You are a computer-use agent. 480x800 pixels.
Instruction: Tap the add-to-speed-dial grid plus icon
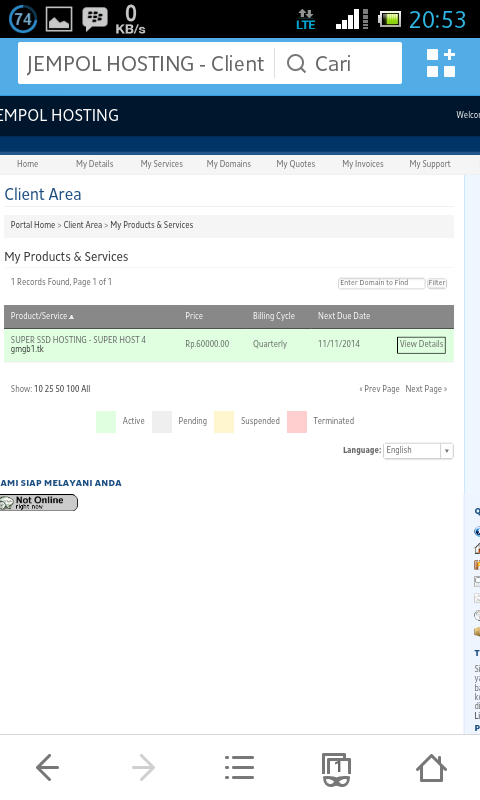pyautogui.click(x=441, y=63)
